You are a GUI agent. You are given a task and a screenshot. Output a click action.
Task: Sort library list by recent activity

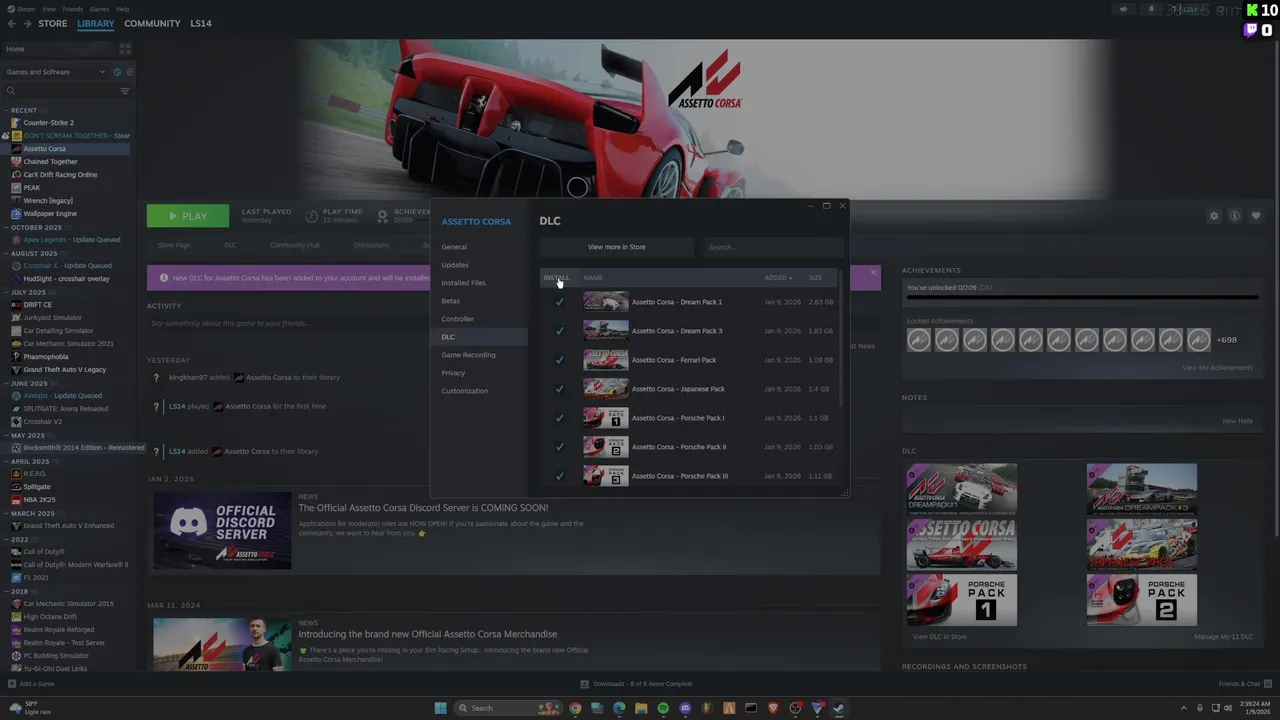point(116,72)
